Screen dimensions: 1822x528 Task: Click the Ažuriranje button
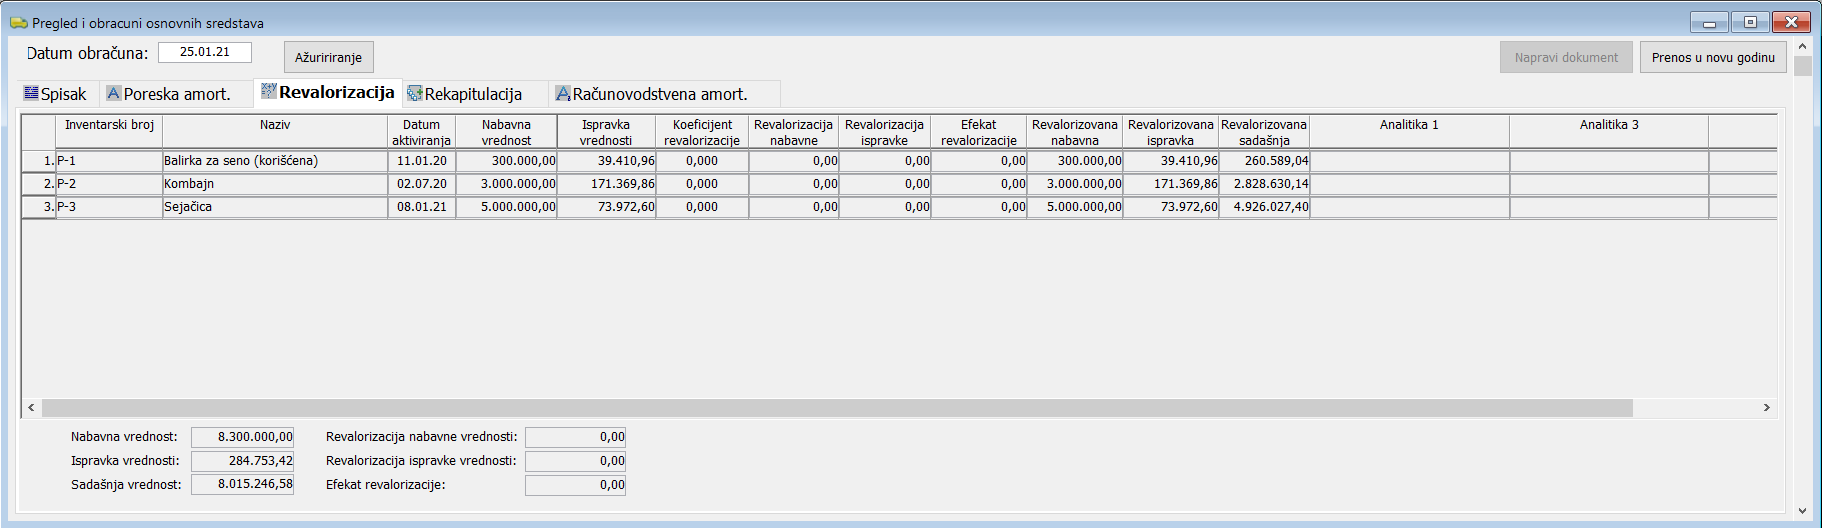point(329,57)
